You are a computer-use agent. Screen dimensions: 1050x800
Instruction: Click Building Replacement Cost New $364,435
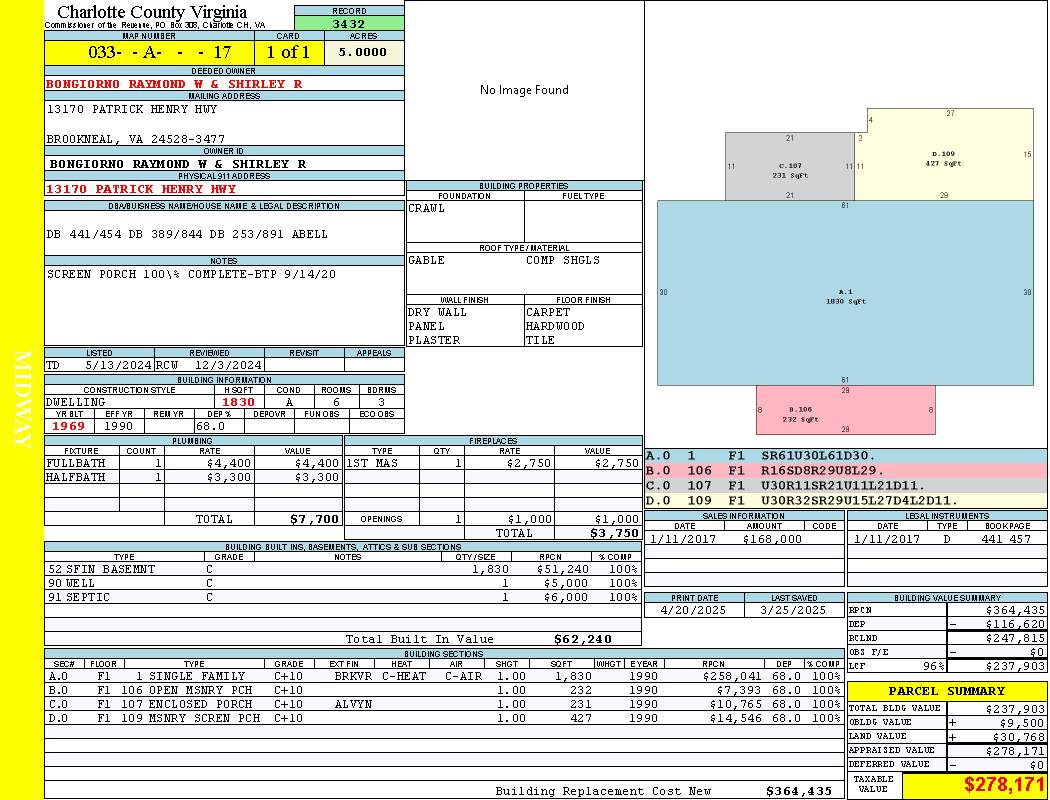[x=799, y=791]
